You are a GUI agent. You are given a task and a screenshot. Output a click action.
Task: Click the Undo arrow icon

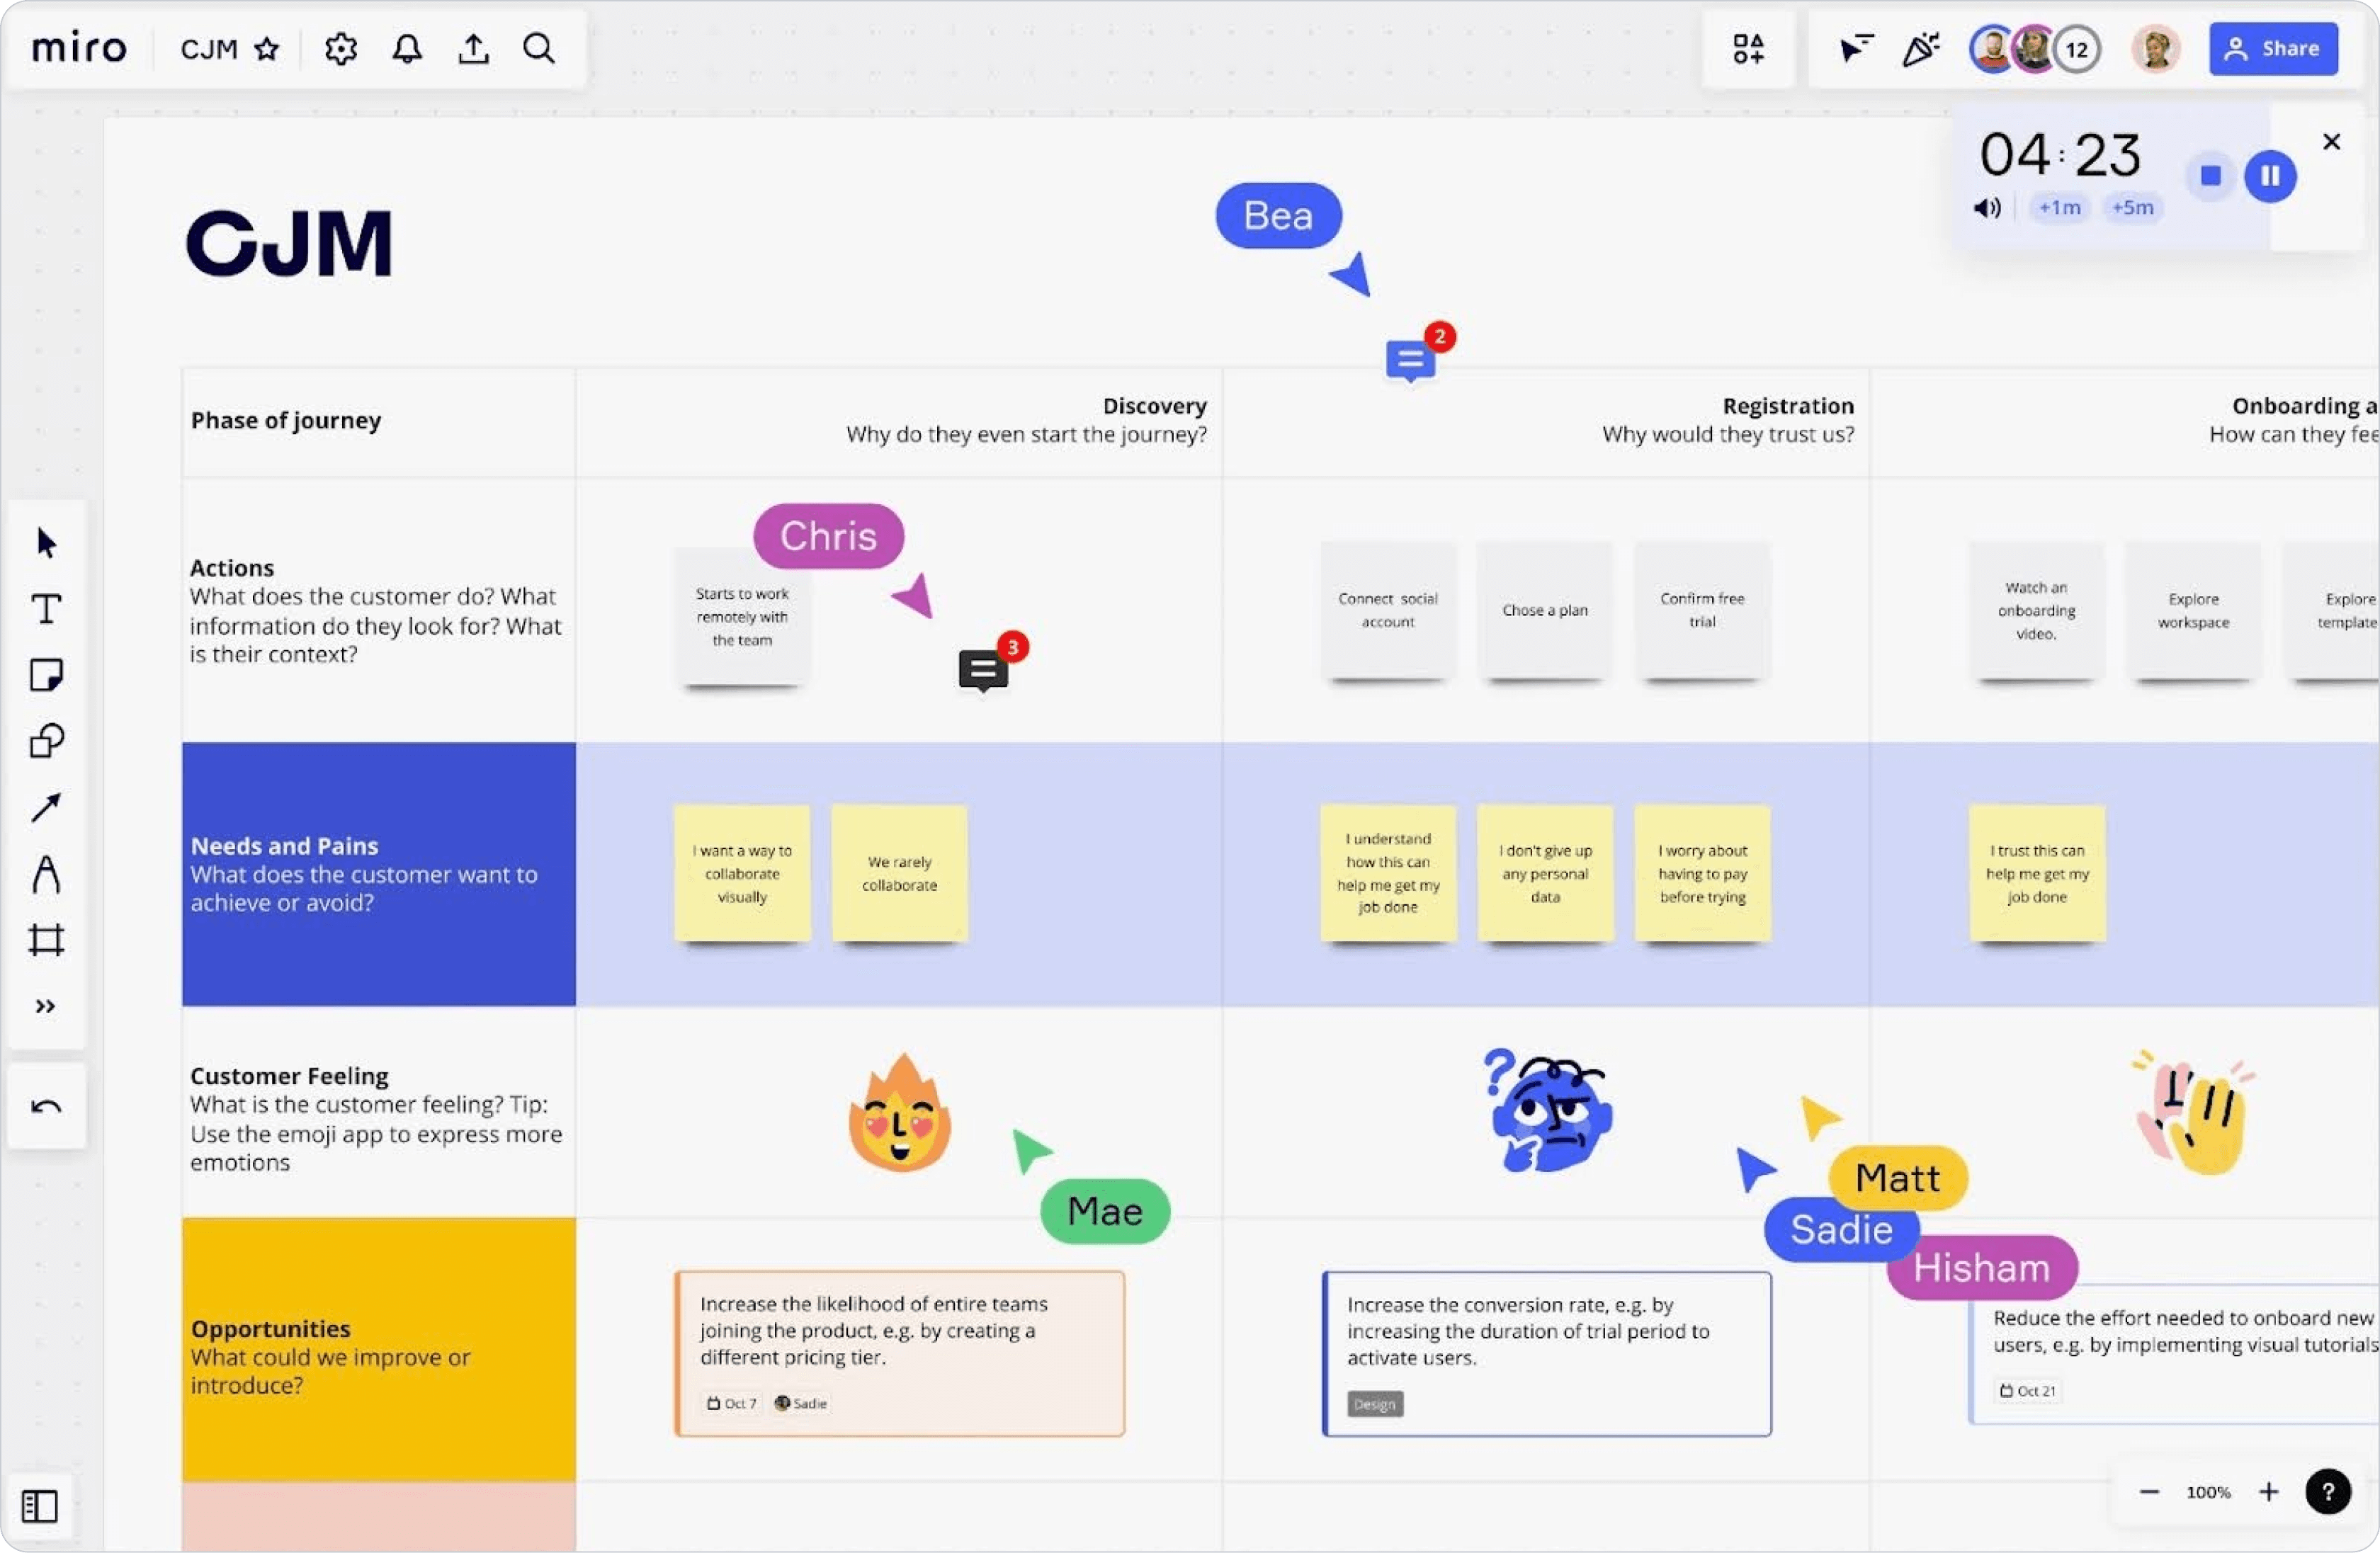pyautogui.click(x=46, y=1106)
